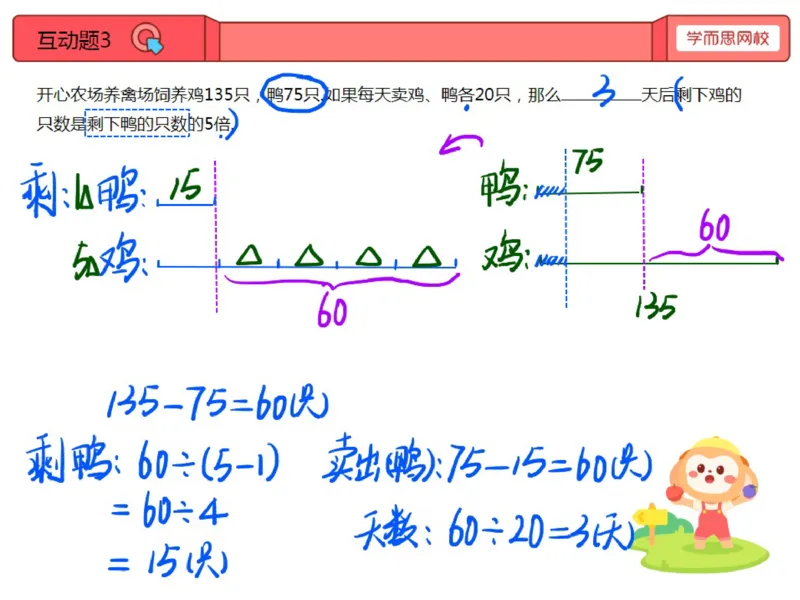Click the handwritten line =60÷4
Image resolution: width=800 pixels, height=600 pixels.
tap(169, 511)
